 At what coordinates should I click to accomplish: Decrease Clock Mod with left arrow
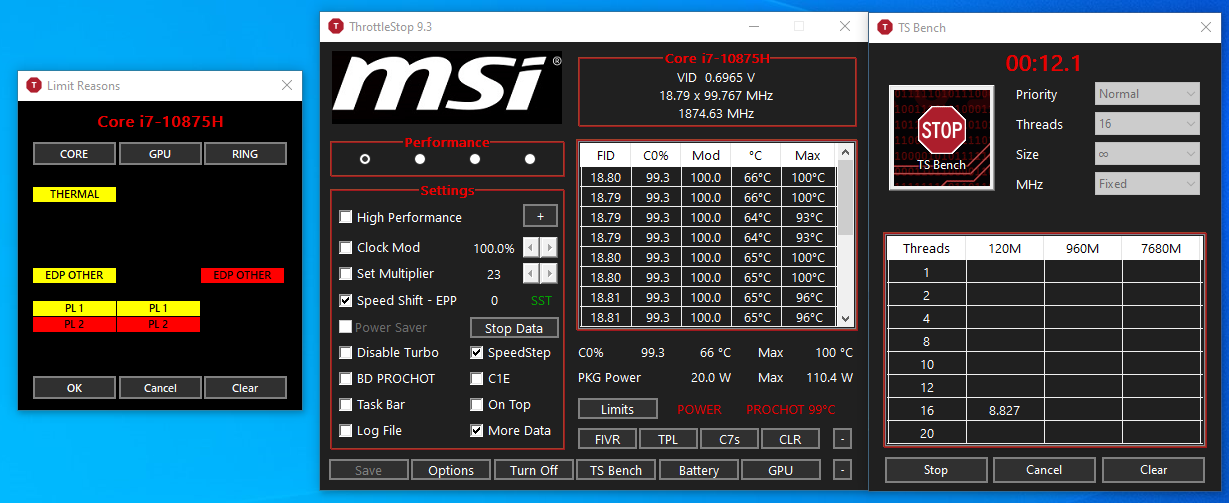[x=531, y=248]
